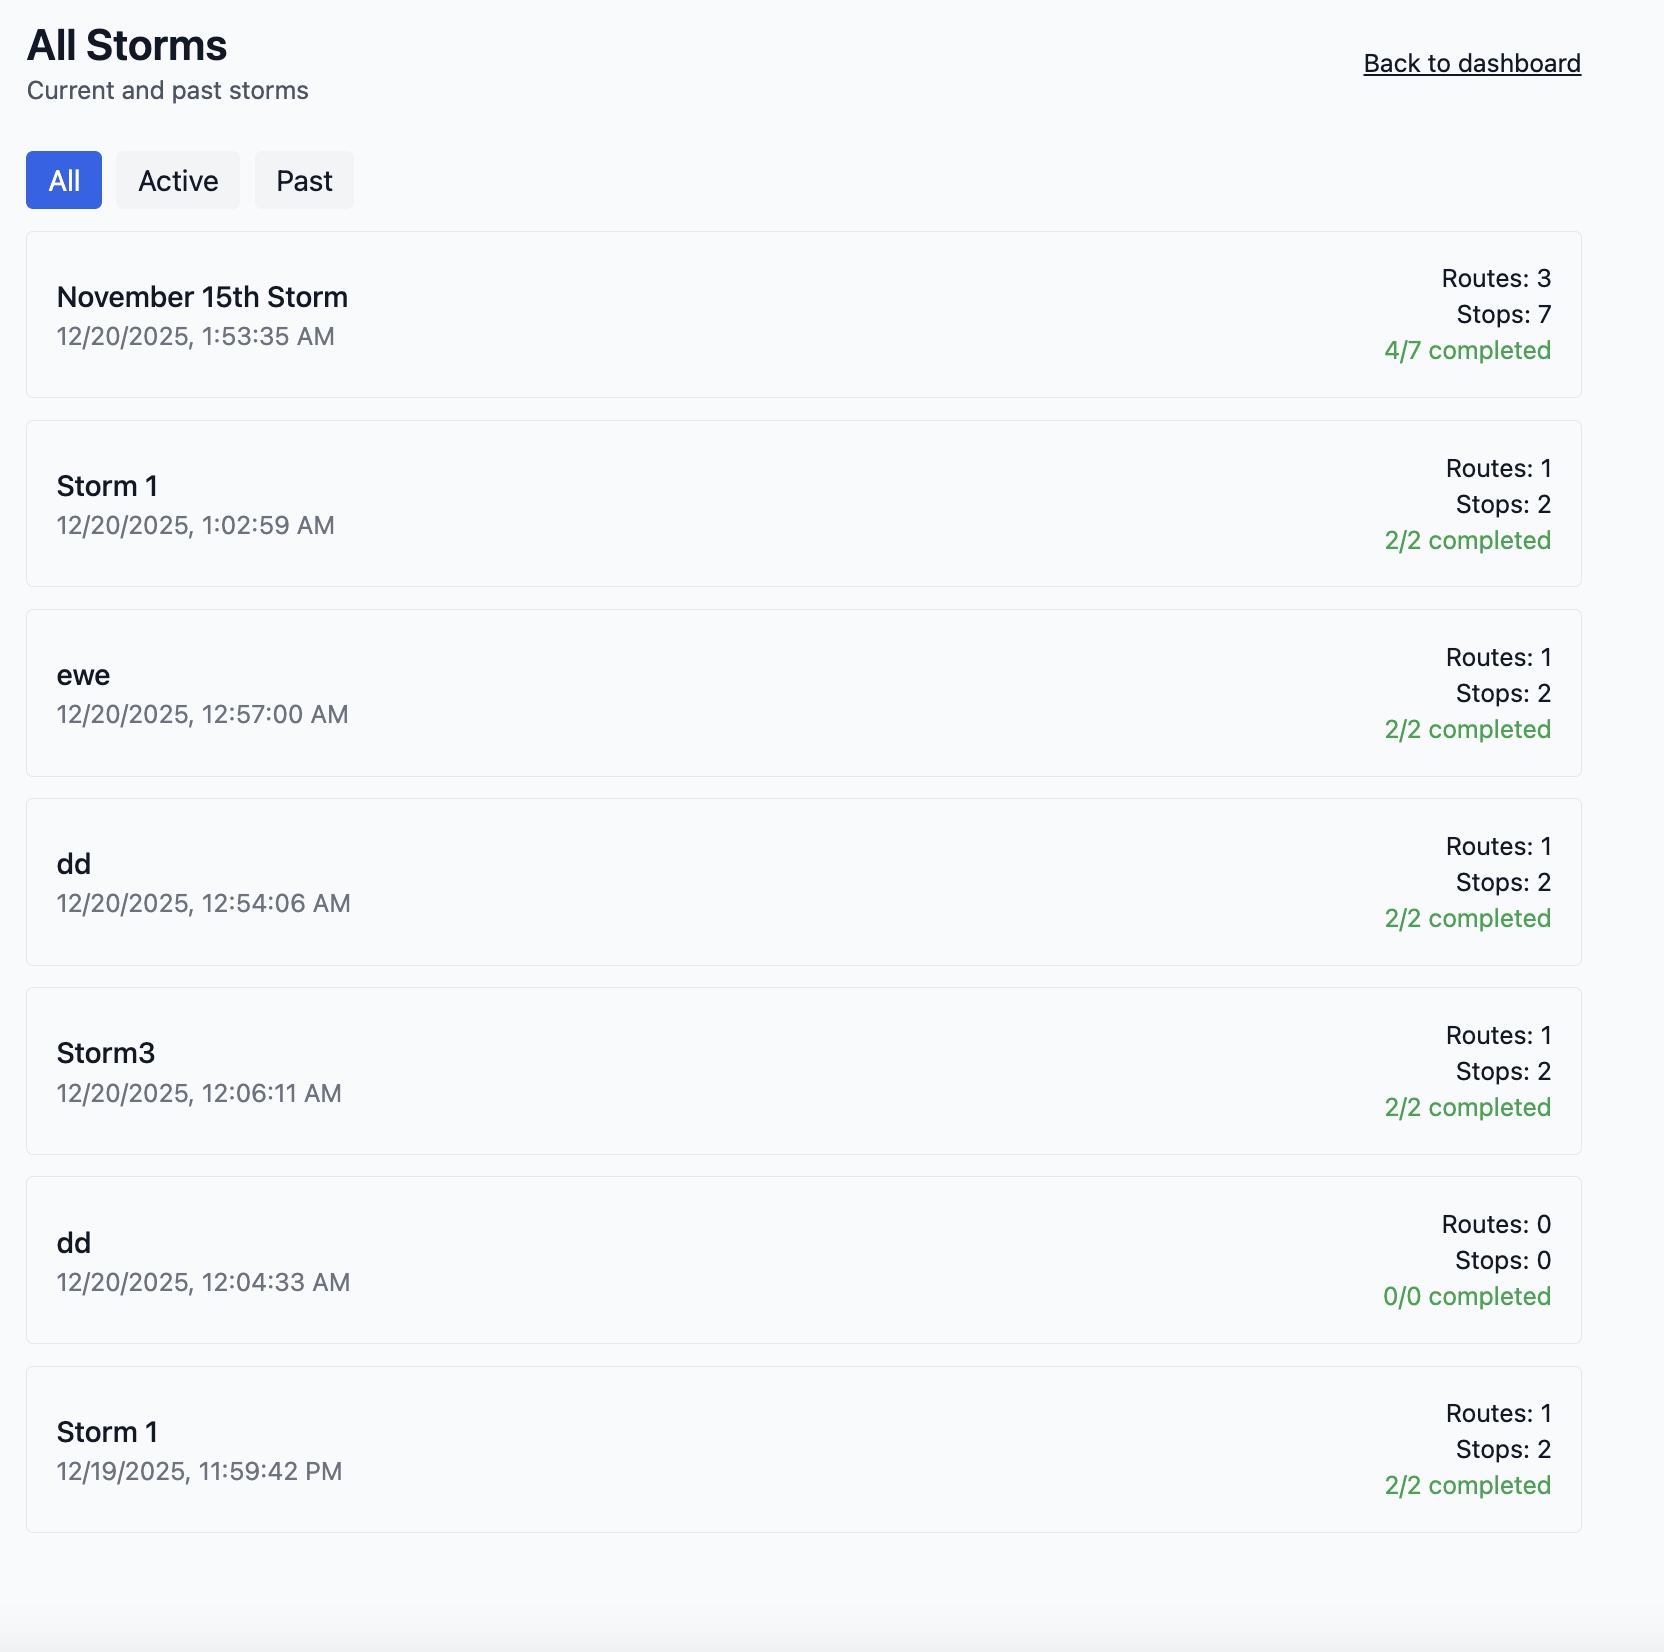Image resolution: width=1664 pixels, height=1652 pixels.
Task: Click the All Storms page heading
Action: point(127,46)
